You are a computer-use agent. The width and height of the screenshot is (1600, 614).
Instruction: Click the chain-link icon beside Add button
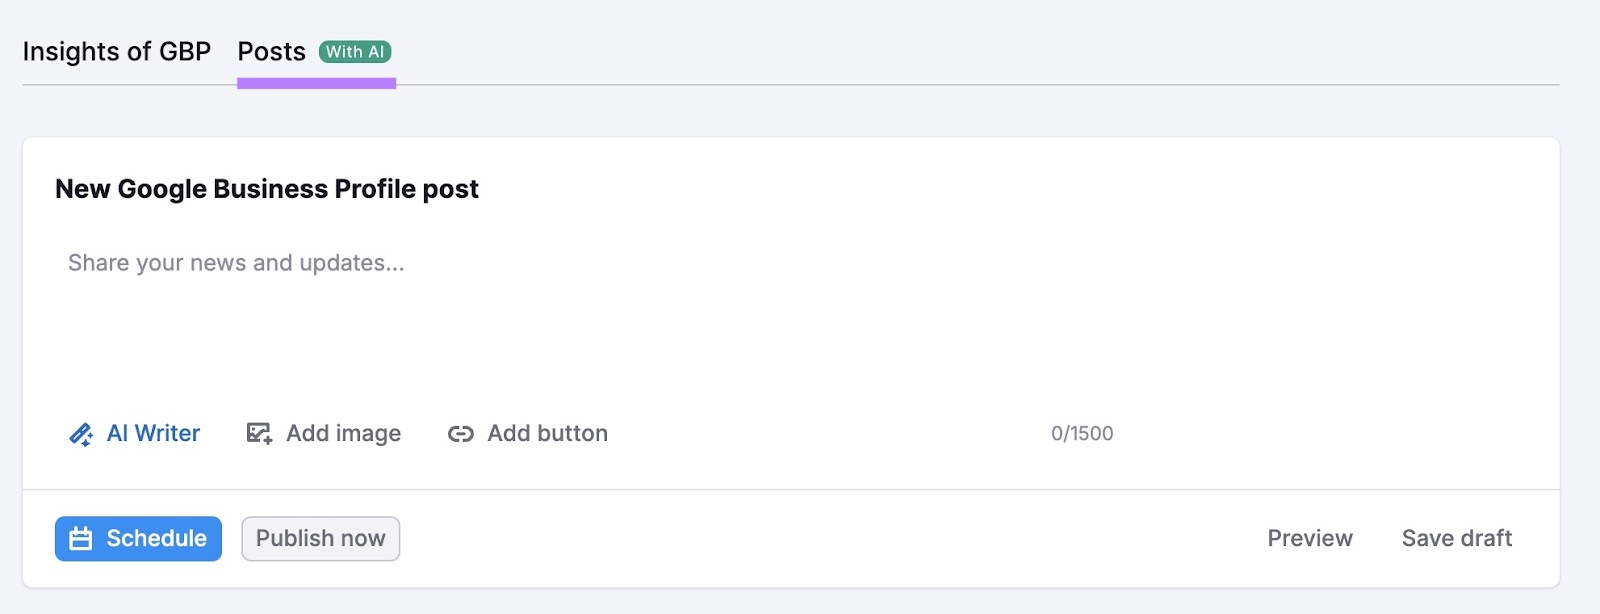459,433
